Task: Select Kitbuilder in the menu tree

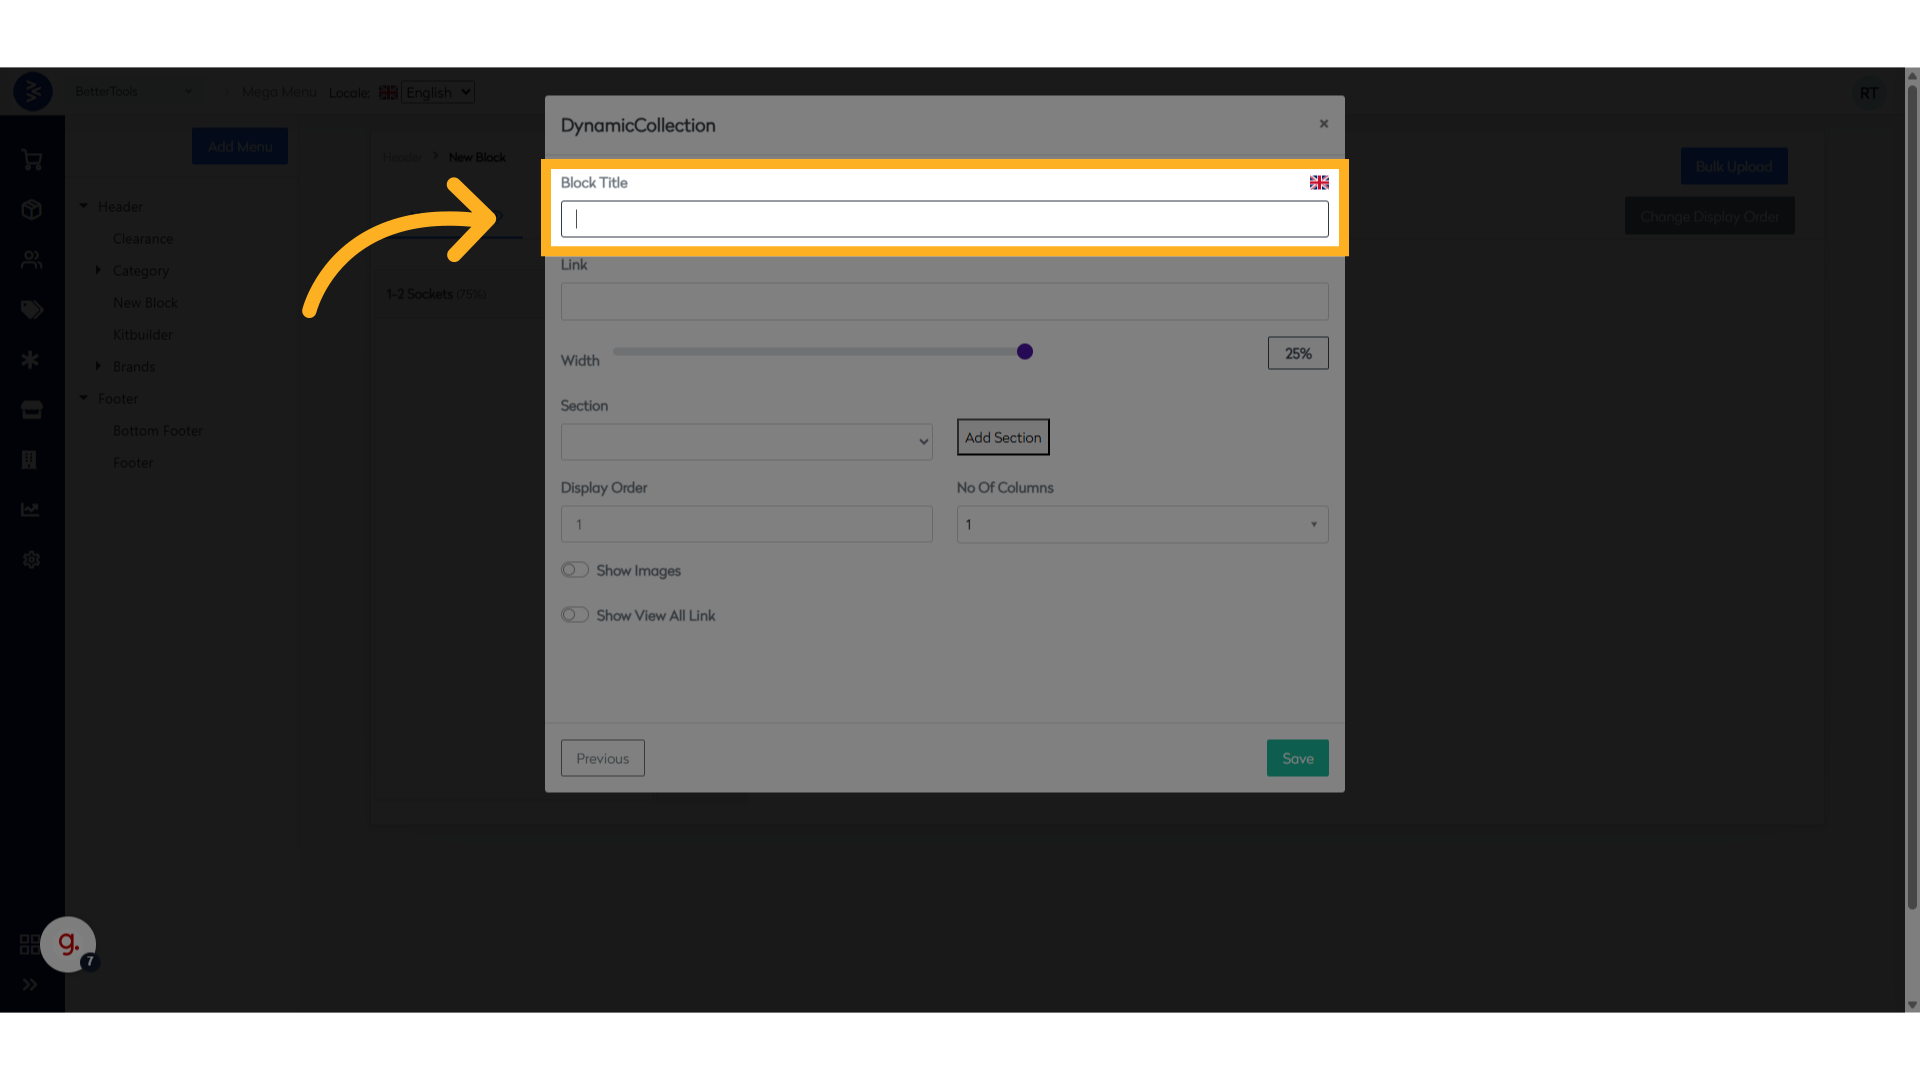Action: coord(143,334)
